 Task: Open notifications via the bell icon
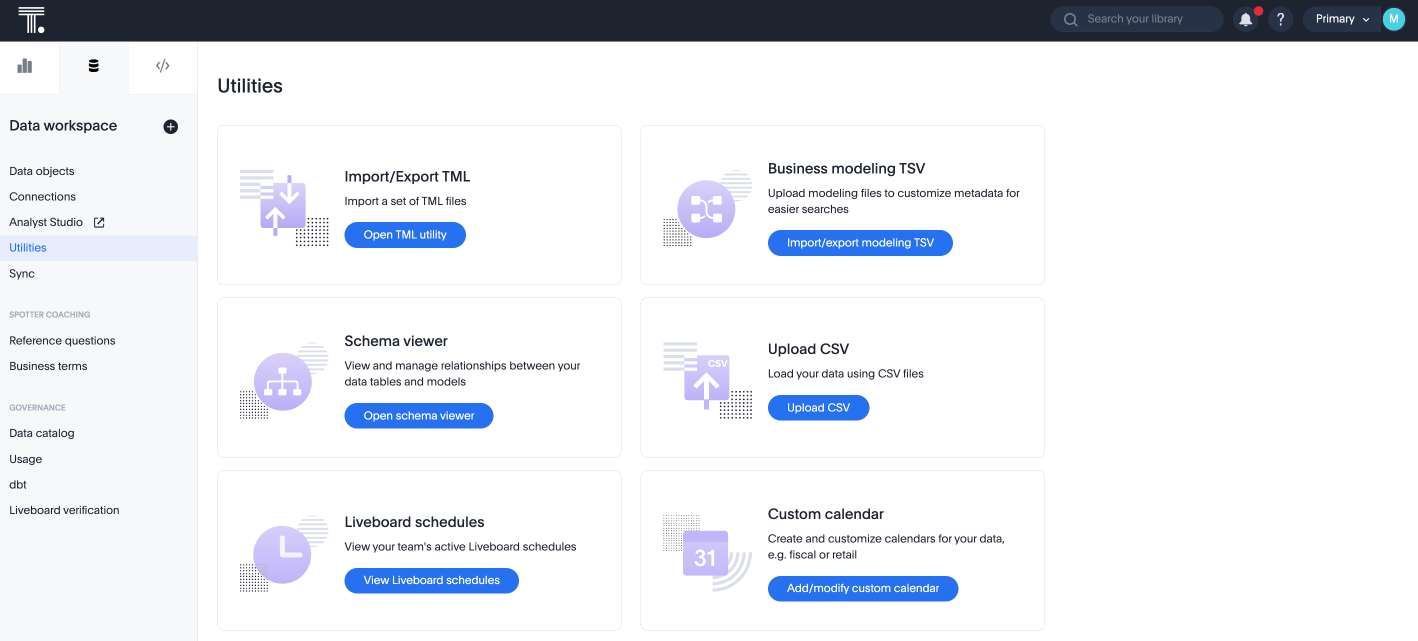pos(1245,19)
